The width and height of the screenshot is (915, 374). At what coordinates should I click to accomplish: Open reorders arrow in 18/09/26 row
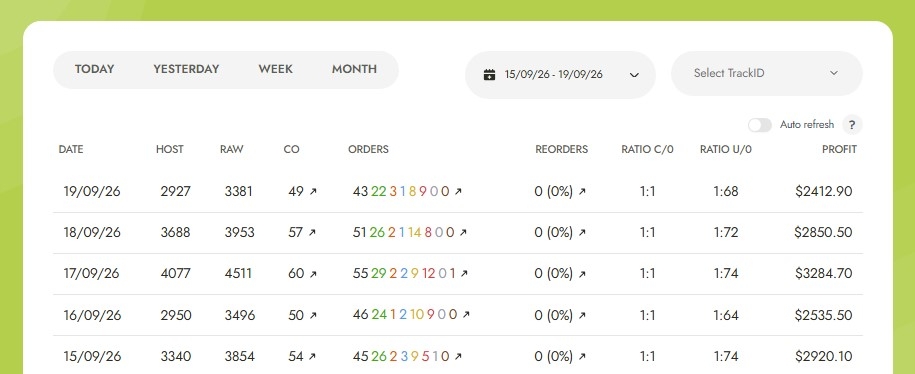click(582, 232)
